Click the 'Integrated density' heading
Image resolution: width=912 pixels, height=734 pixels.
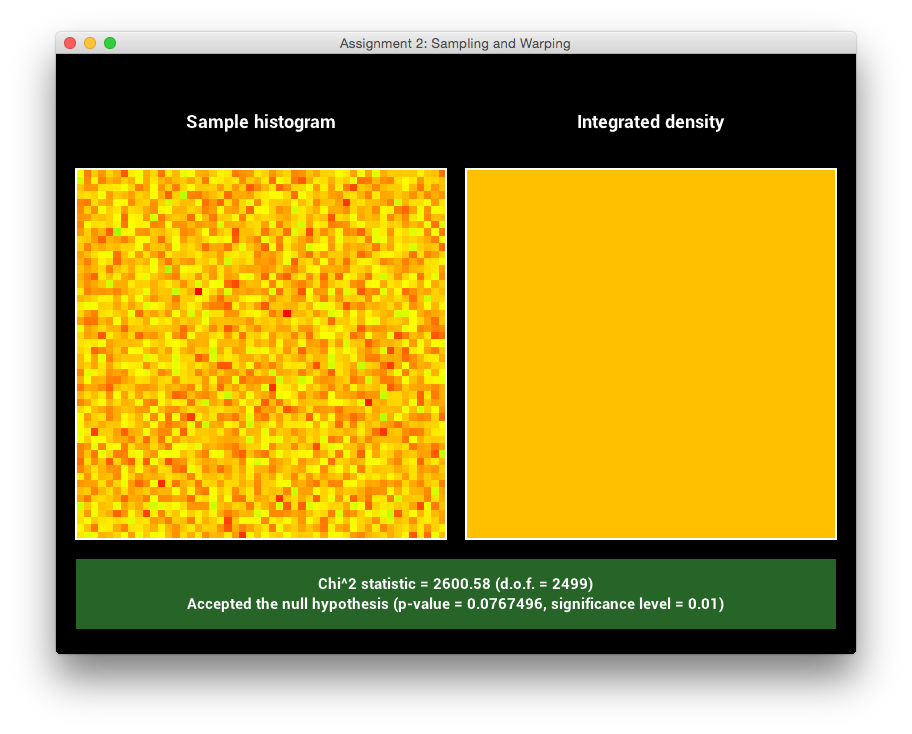pos(650,122)
